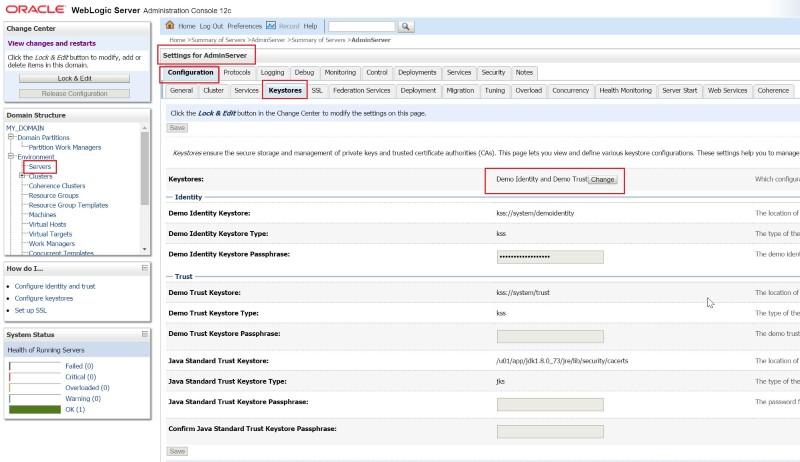Viewport: 800px width, 462px height.
Task: Collapse the Domain Partitions tree node
Action: (x=11, y=137)
